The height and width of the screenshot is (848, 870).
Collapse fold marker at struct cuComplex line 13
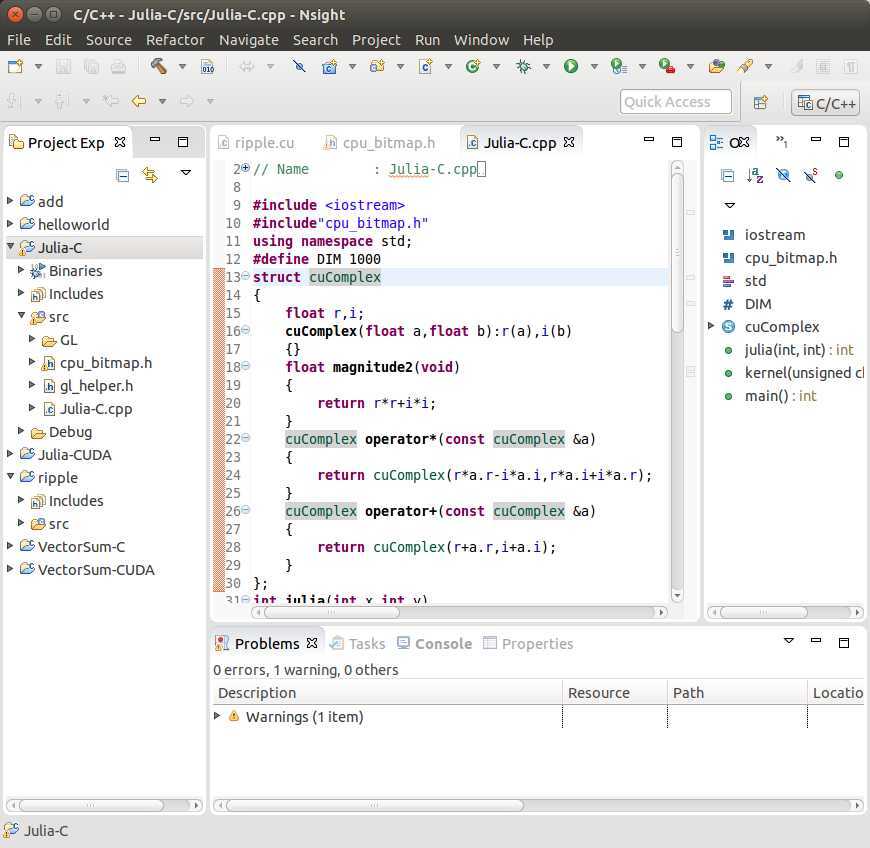coord(245,276)
